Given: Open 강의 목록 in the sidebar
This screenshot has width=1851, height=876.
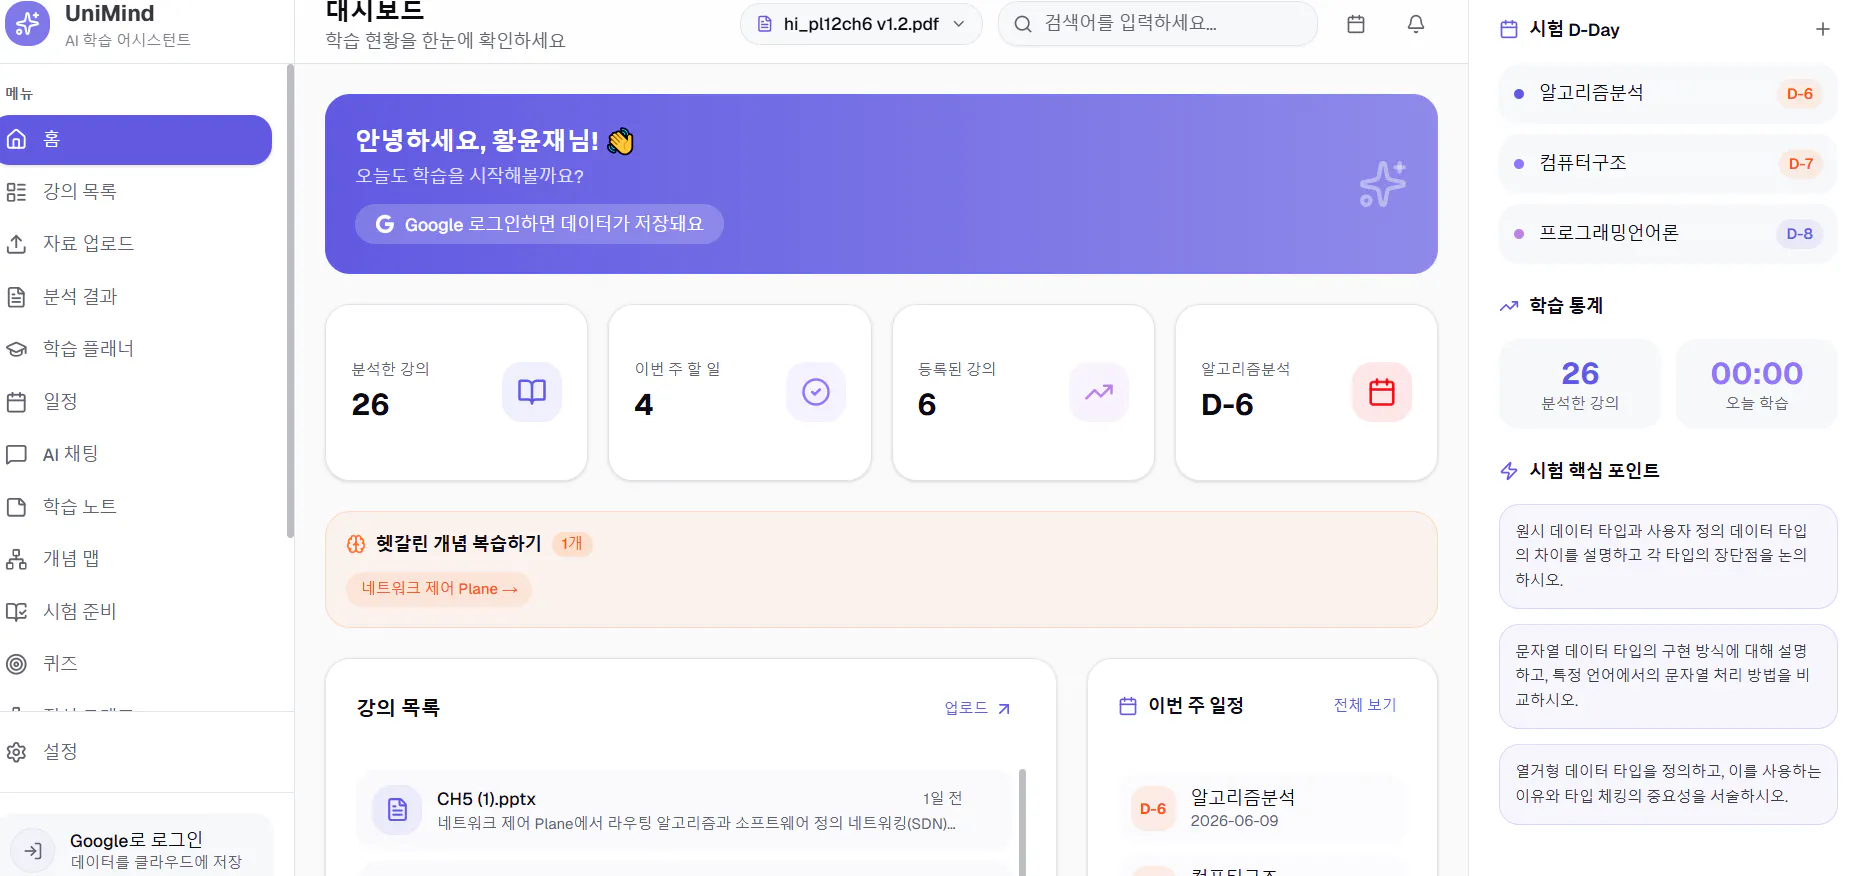Looking at the screenshot, I should [x=136, y=192].
